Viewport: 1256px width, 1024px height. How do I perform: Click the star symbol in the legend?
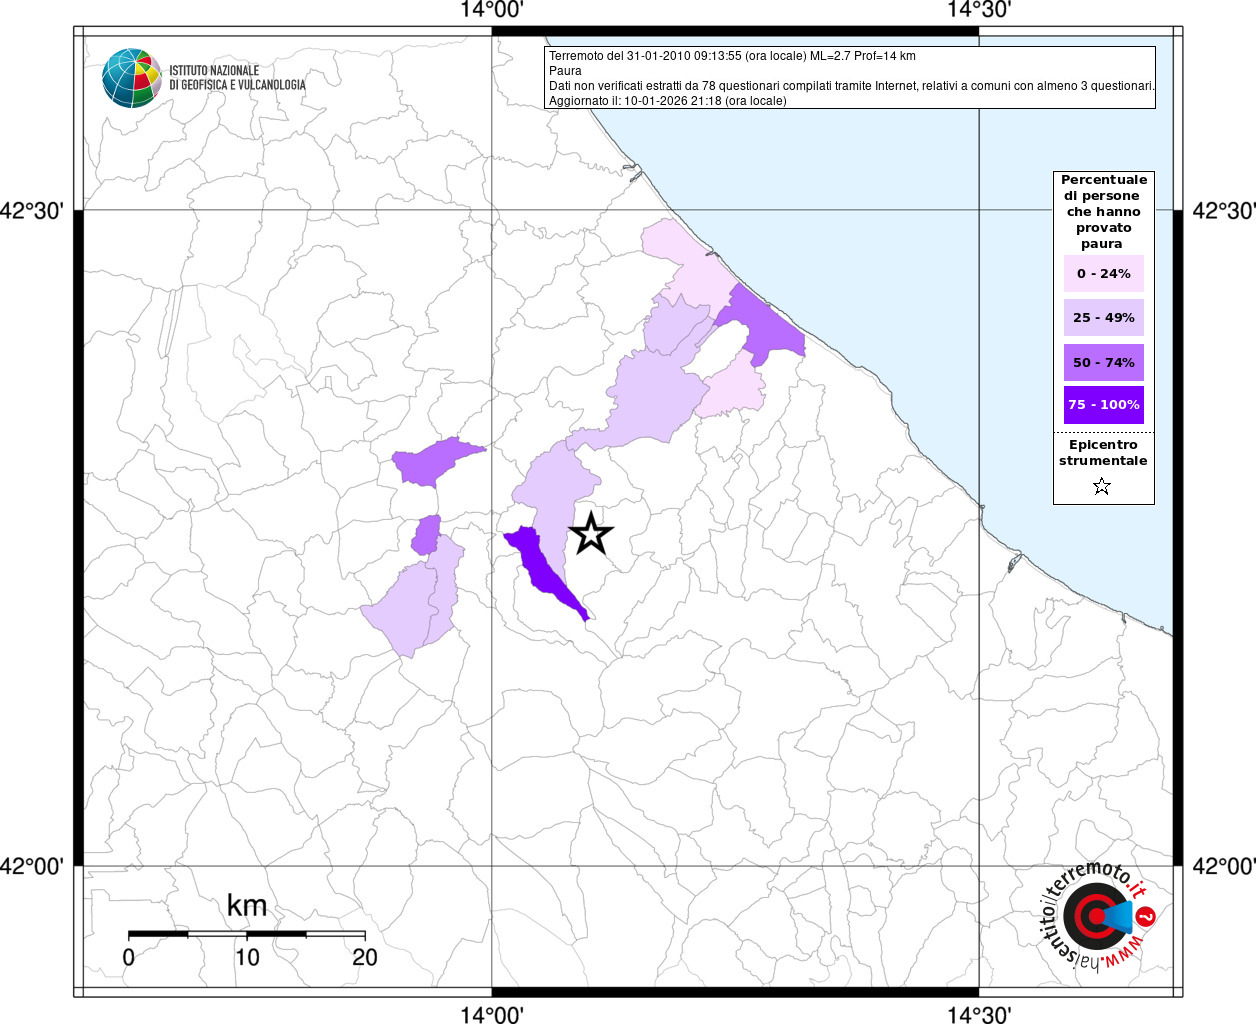click(x=1102, y=487)
